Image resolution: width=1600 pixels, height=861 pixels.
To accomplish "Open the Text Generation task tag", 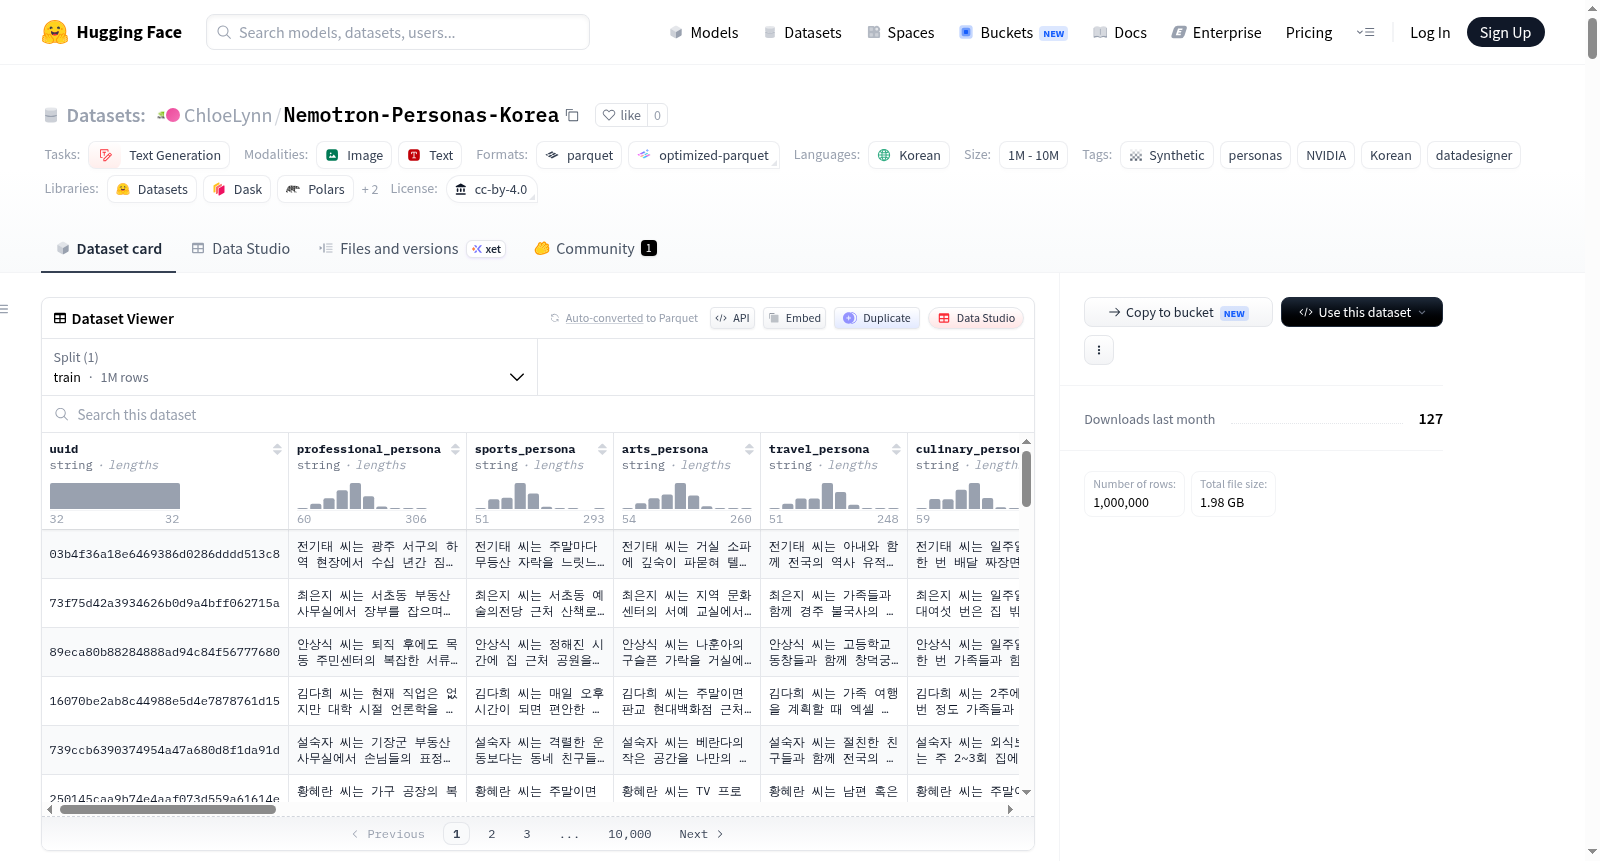I will [x=159, y=155].
